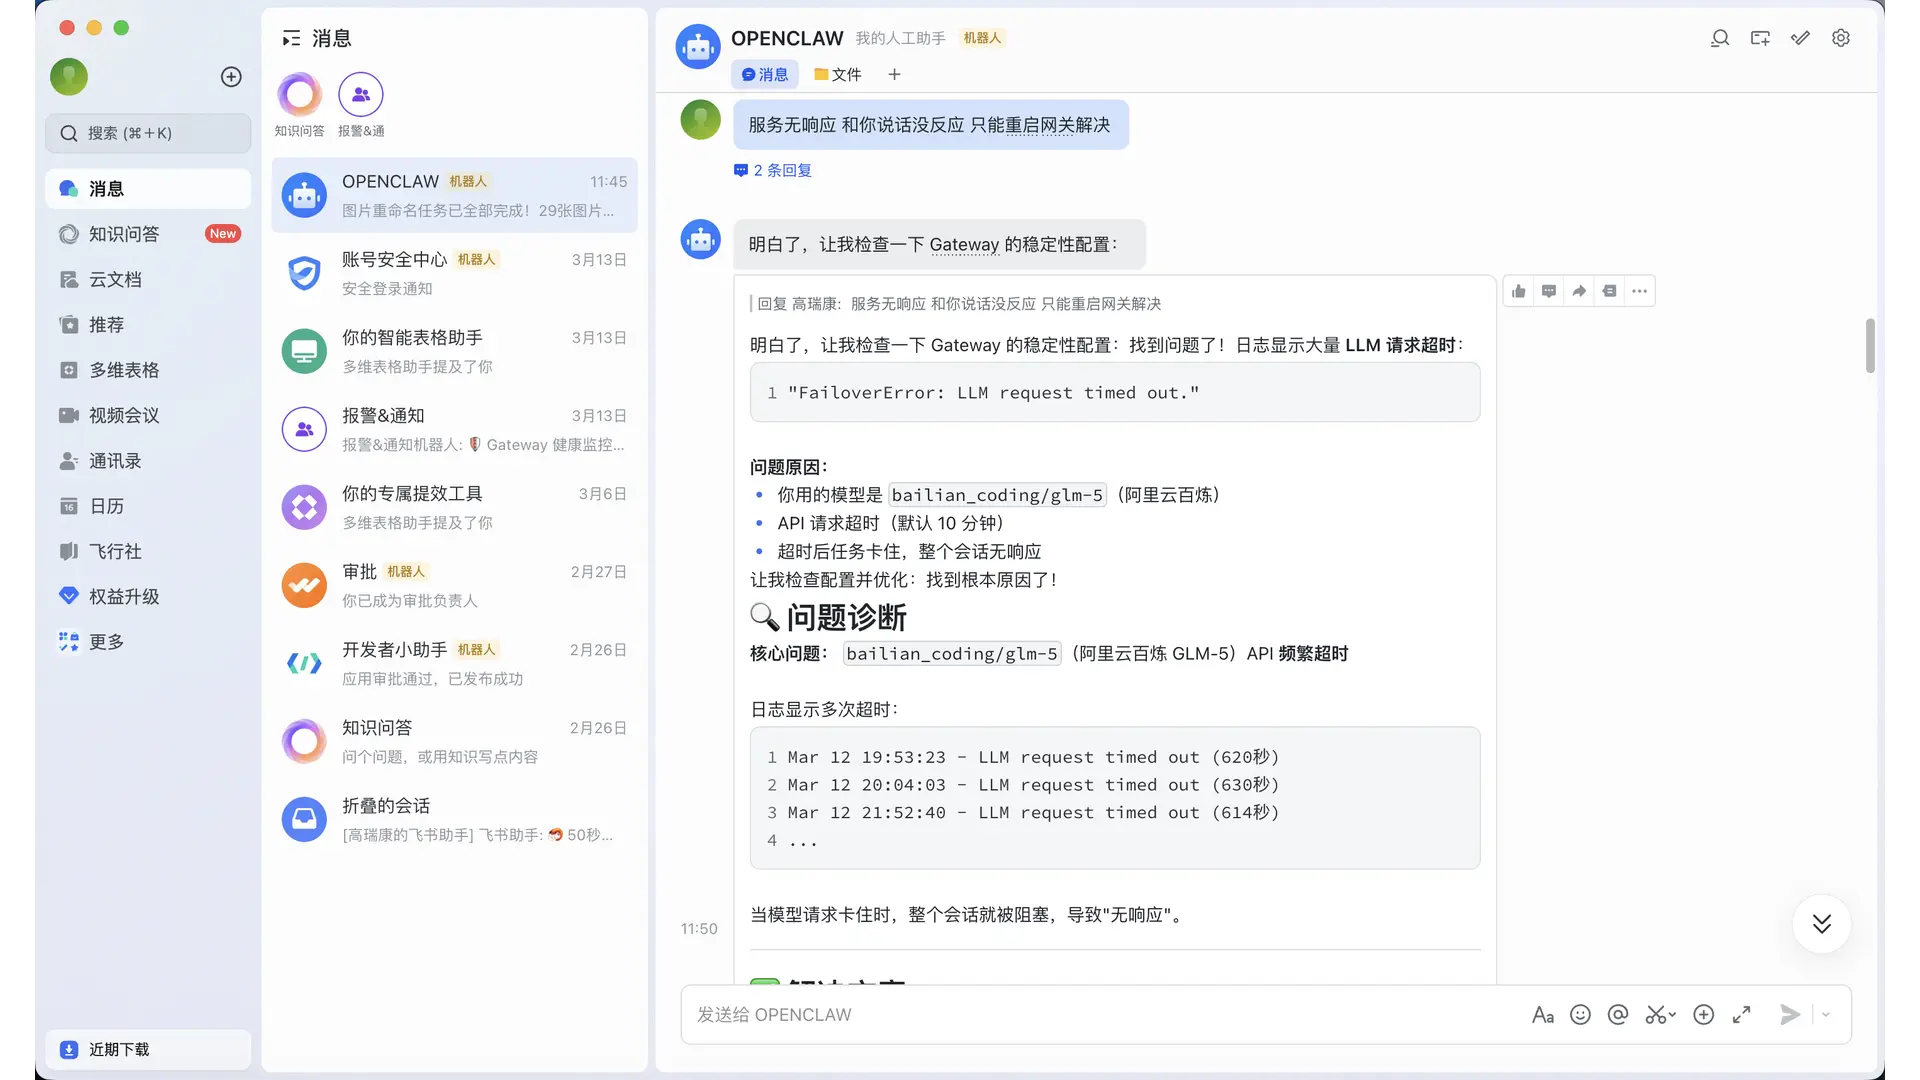The width and height of the screenshot is (1920, 1080).
Task: Open the send options dropdown arrow
Action: click(1826, 1014)
